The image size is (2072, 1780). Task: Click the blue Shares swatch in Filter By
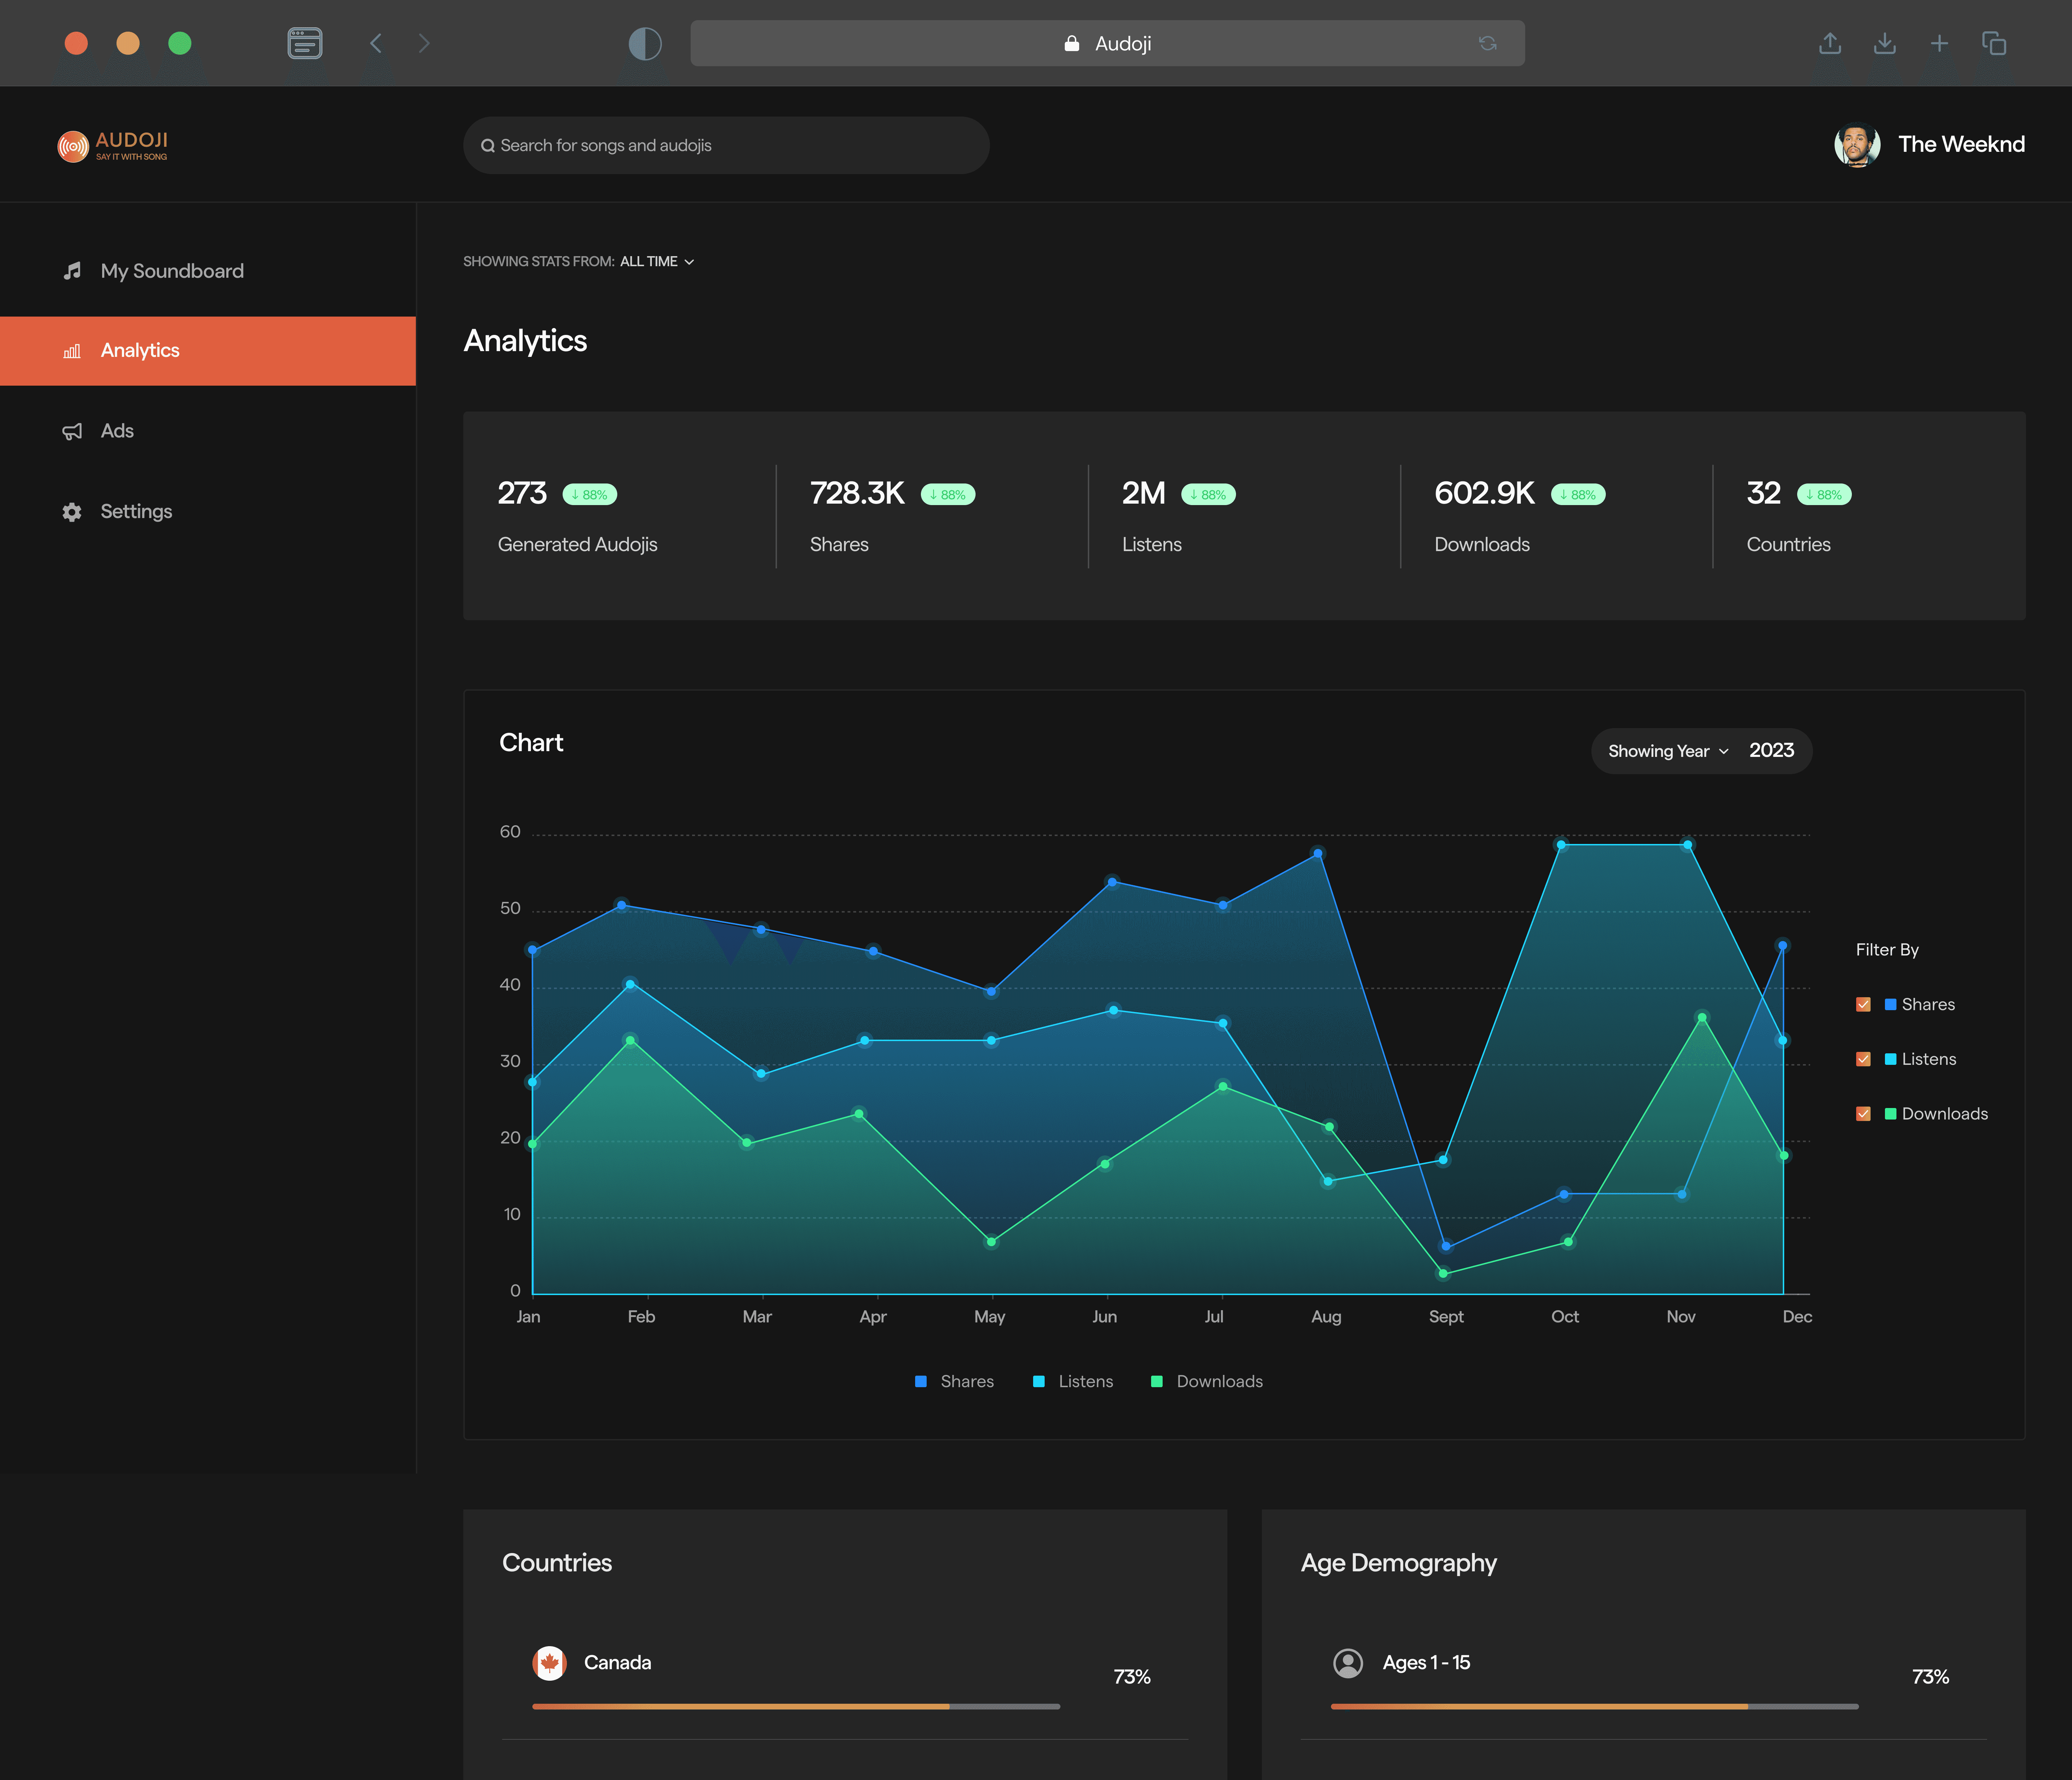pos(1890,1004)
